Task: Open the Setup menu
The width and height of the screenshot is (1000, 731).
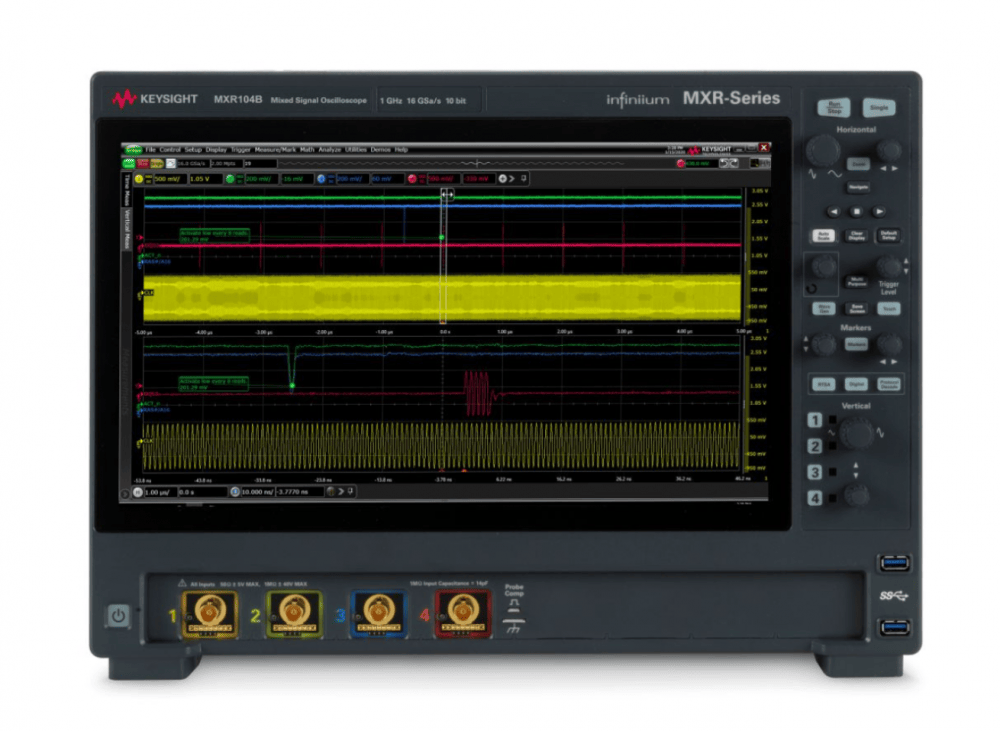Action: tap(193, 149)
